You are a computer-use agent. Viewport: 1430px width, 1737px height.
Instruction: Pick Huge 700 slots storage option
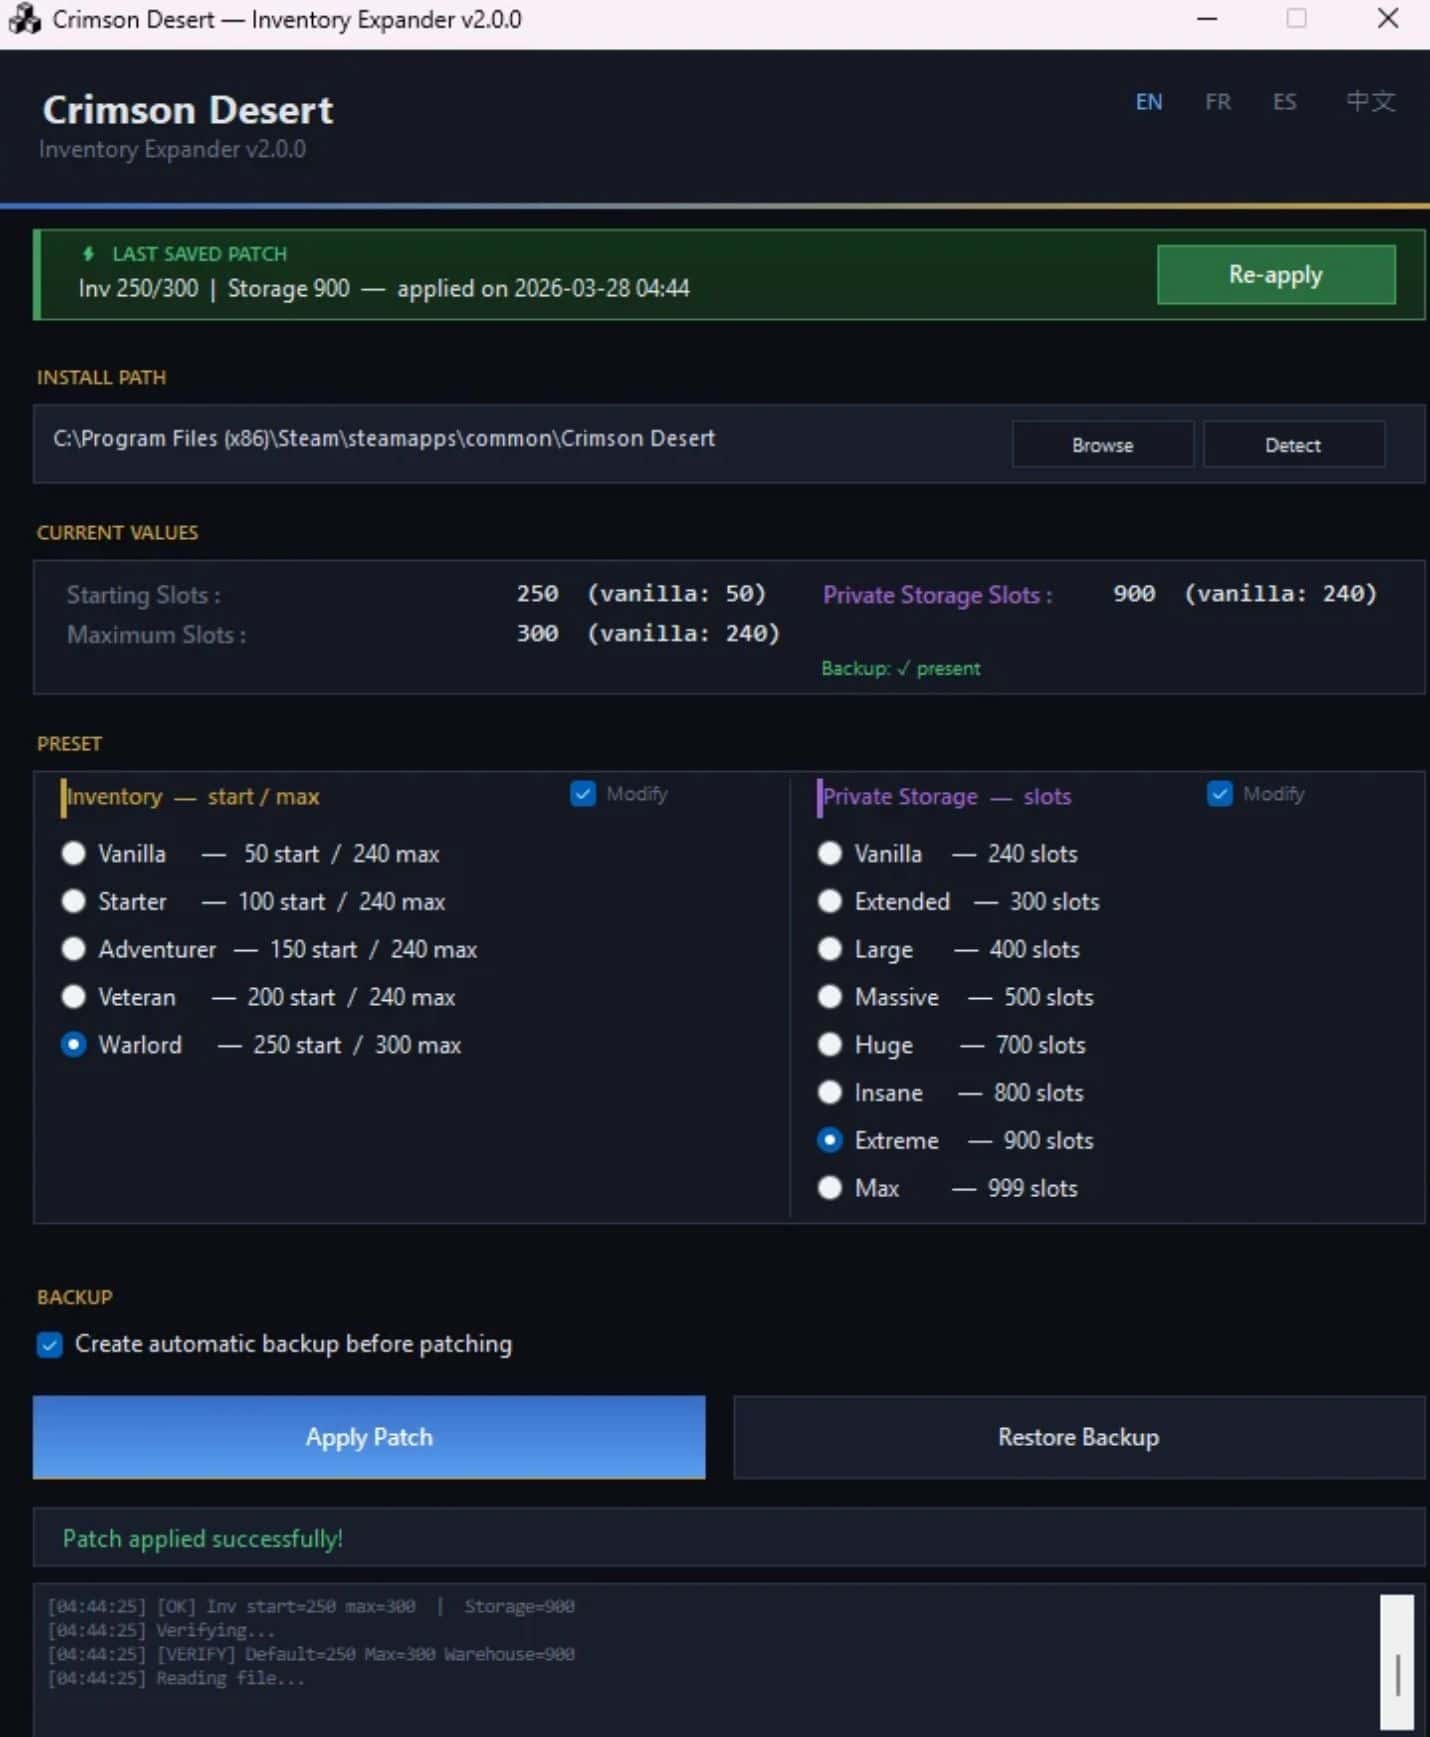click(x=830, y=1045)
